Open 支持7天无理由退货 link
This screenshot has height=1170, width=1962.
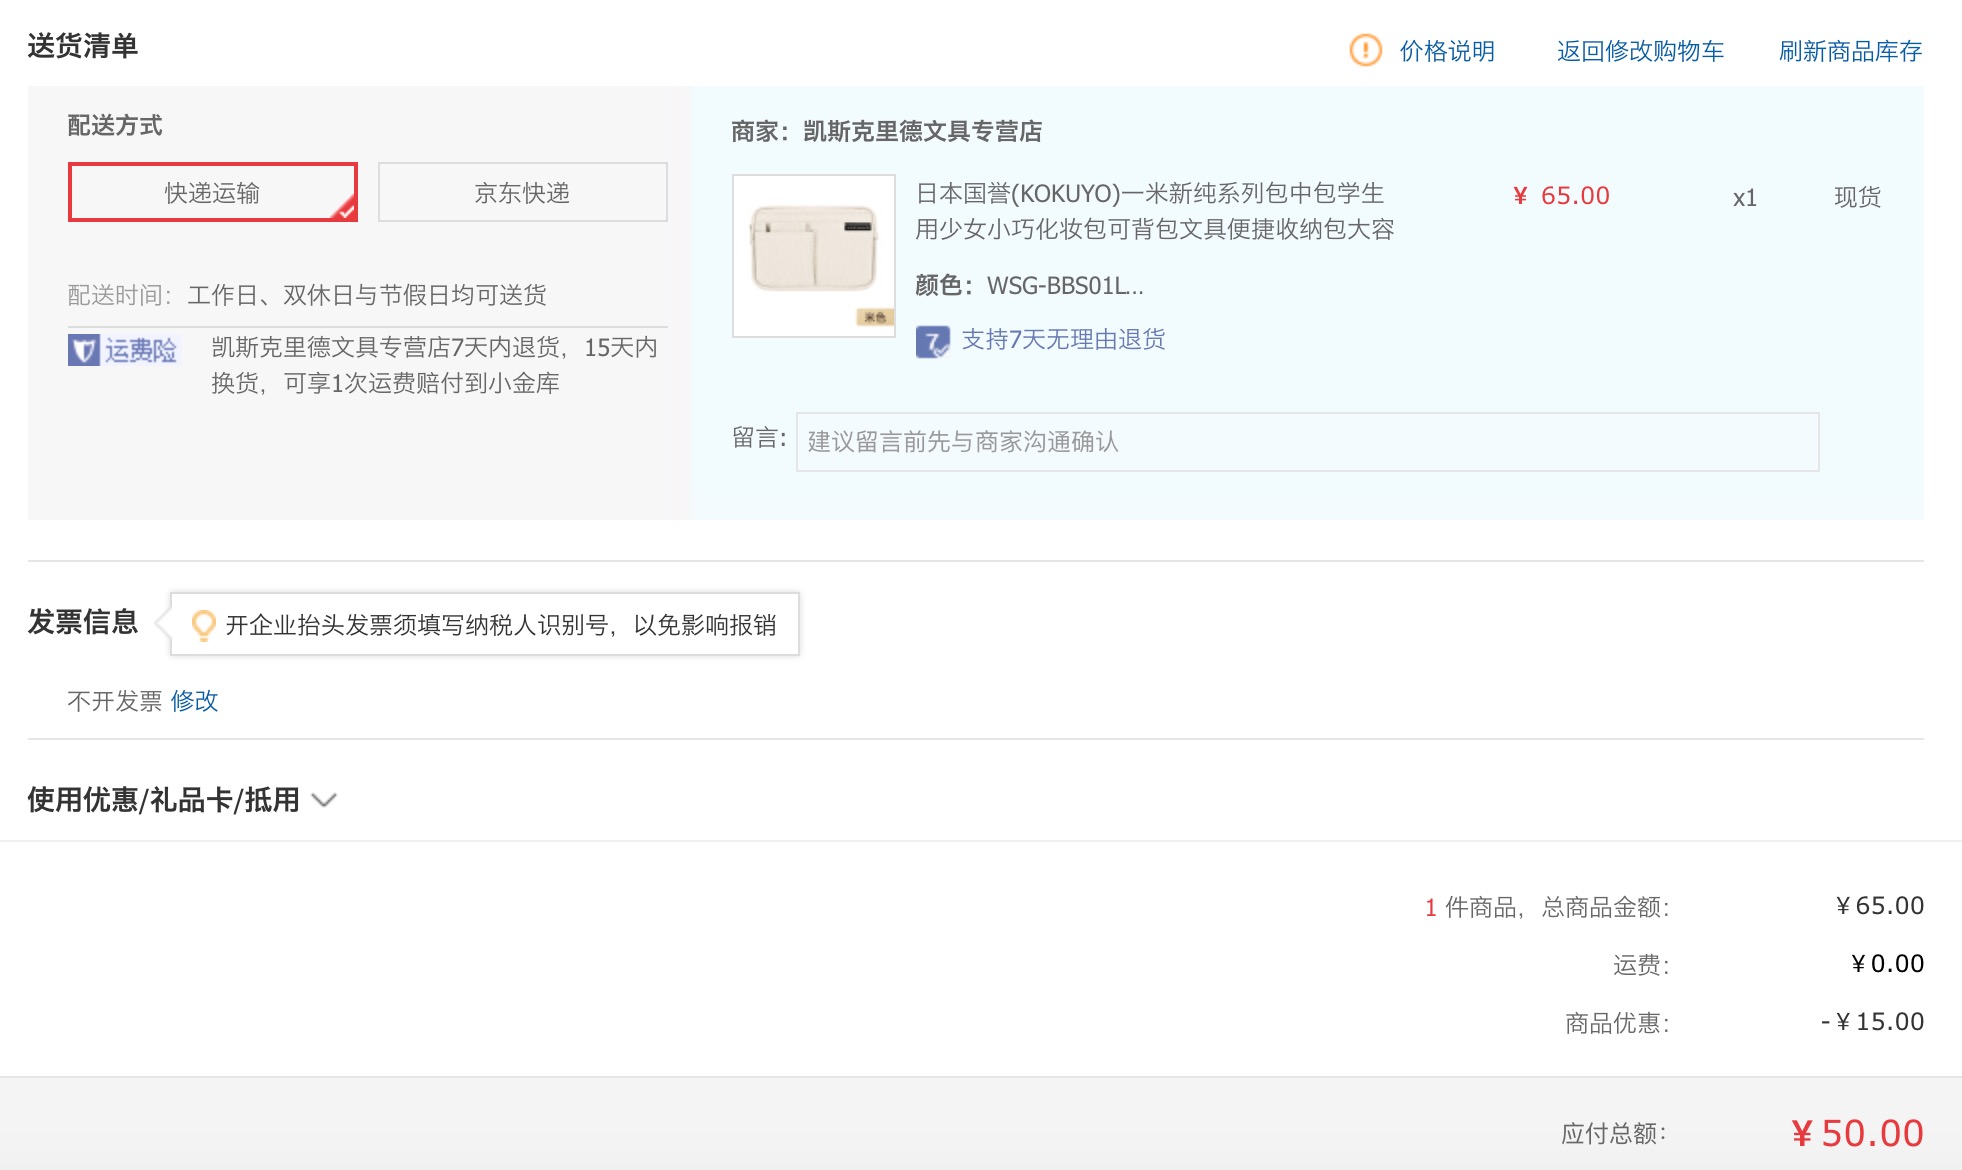(1063, 340)
